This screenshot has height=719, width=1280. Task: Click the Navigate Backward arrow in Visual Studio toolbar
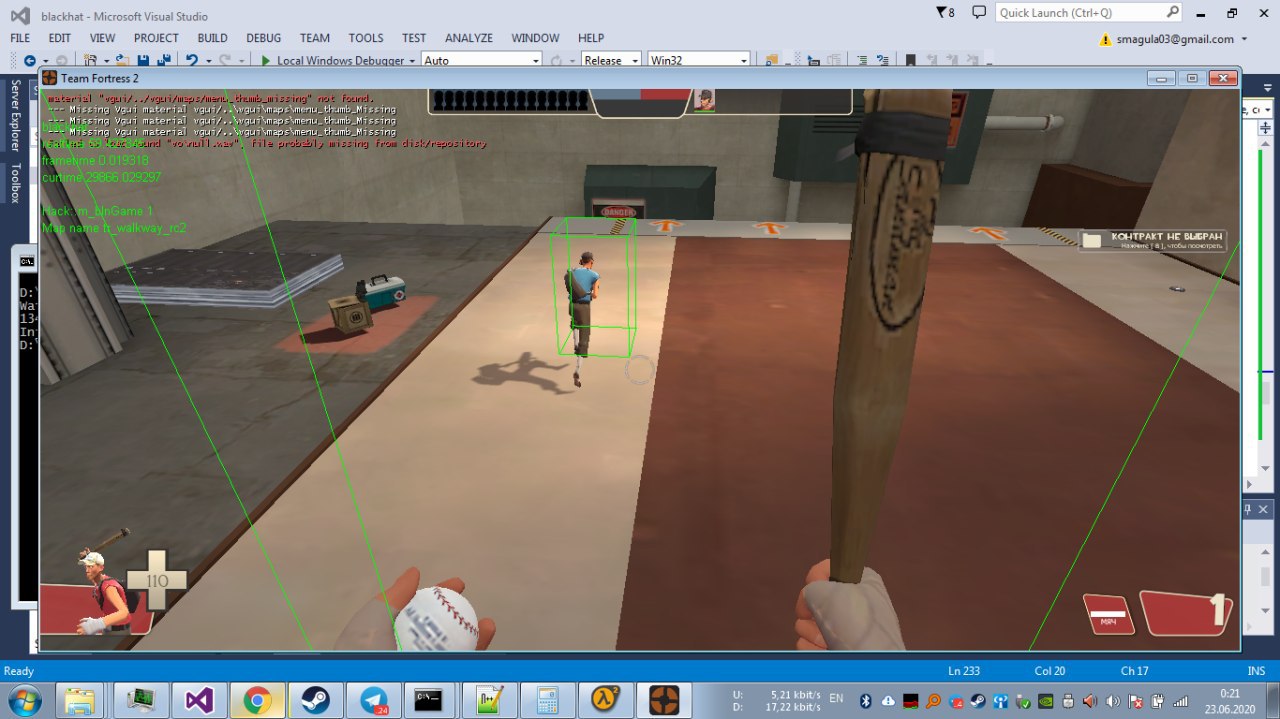tap(30, 61)
